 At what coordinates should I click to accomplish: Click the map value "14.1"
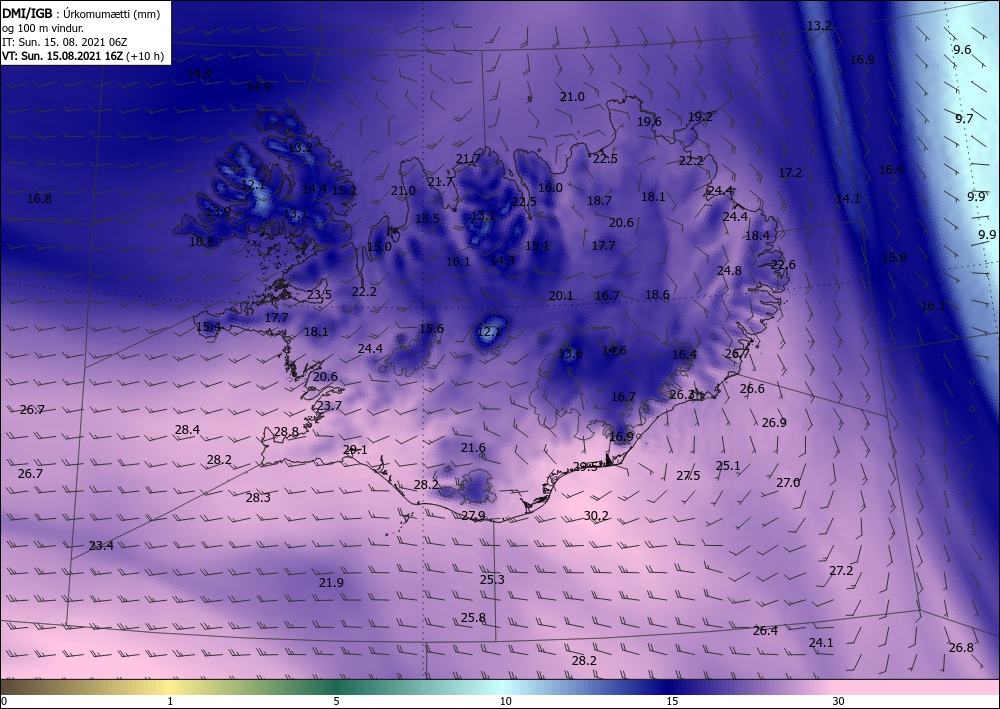[848, 199]
